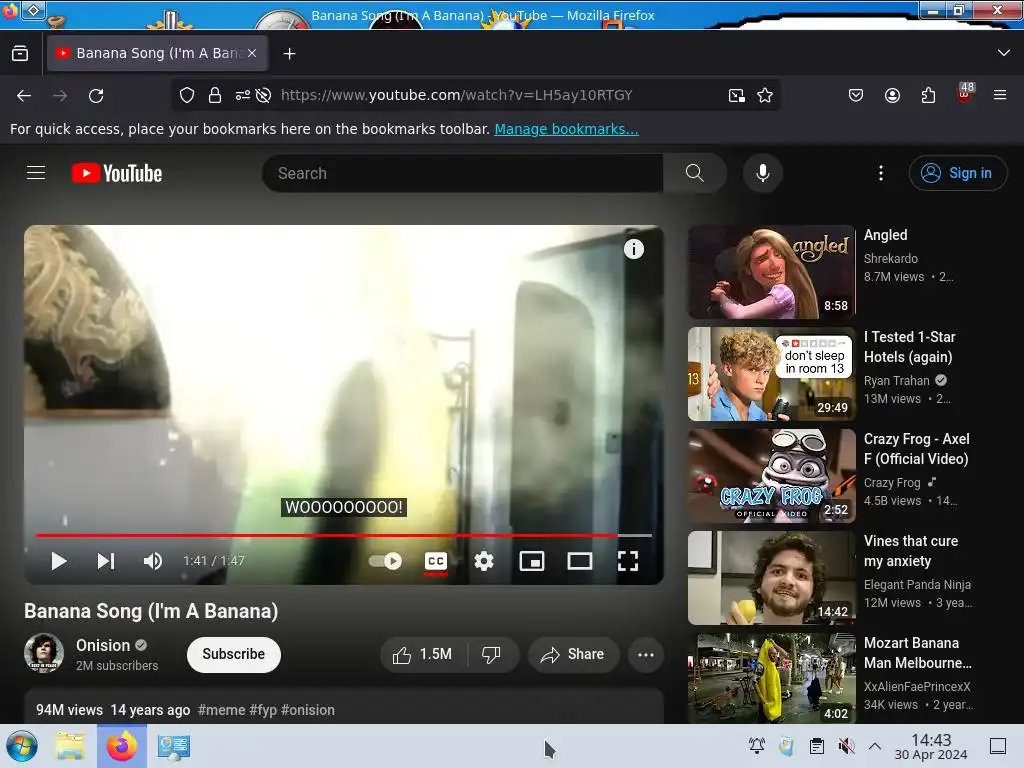Open Mozart Banana Man Melbourne video
Screen dimensions: 1024x768
coord(771,678)
